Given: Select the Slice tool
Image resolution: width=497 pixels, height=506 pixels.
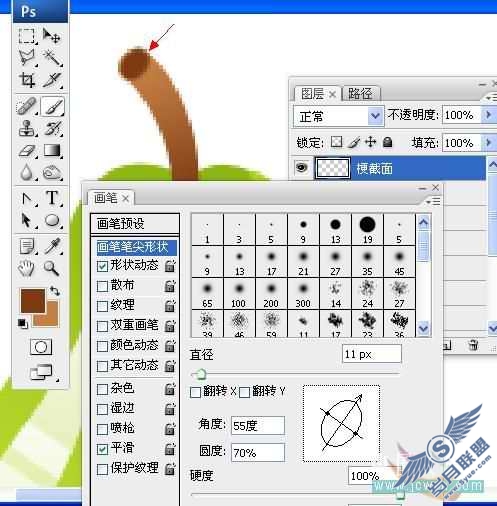Looking at the screenshot, I should tap(52, 80).
